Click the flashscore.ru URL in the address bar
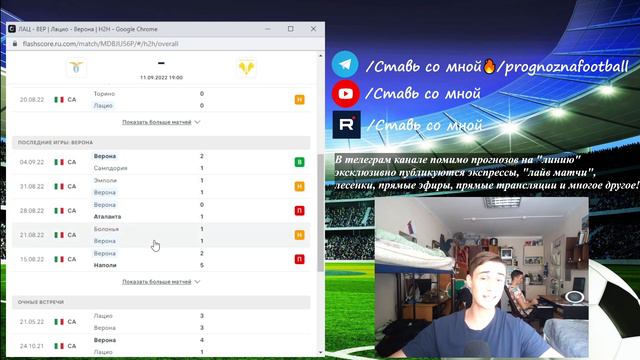This screenshot has width=640, height=360. pyautogui.click(x=100, y=44)
